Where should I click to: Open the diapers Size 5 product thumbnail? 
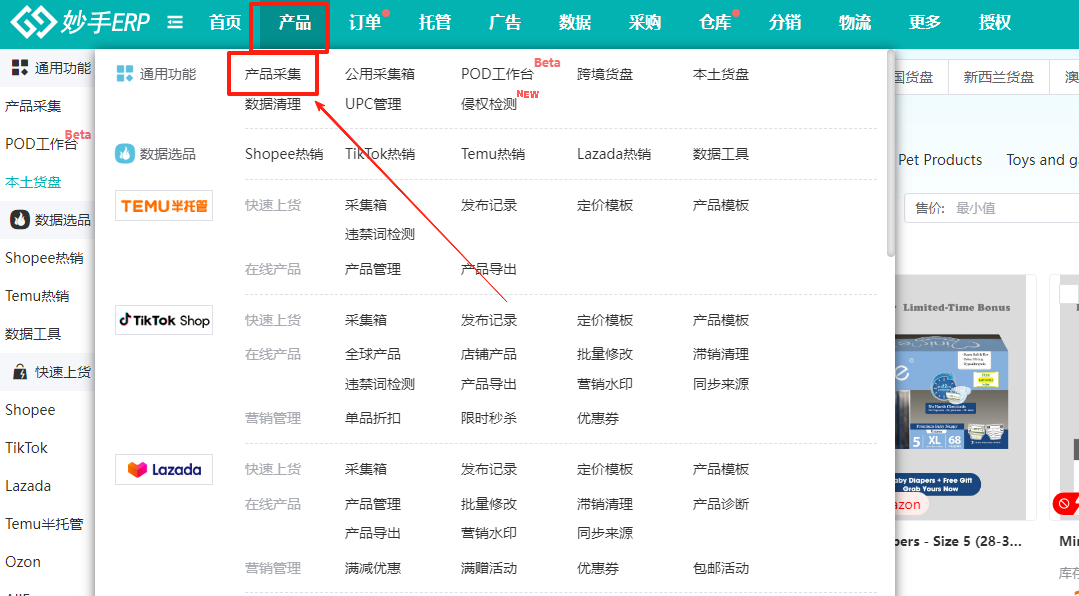[963, 397]
